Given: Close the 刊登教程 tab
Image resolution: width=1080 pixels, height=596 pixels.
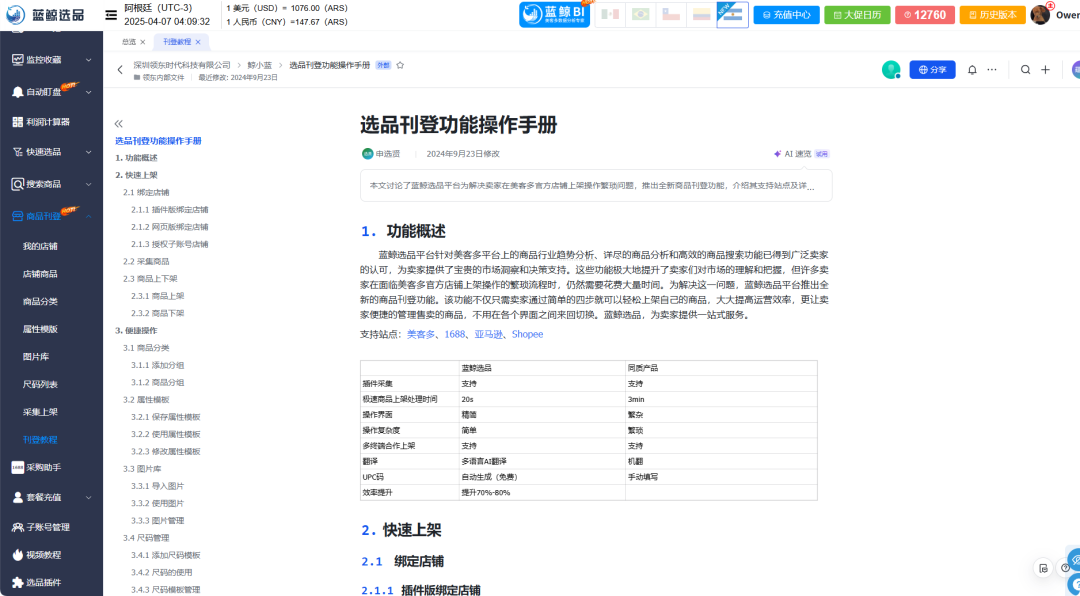Looking at the screenshot, I should click(198, 42).
